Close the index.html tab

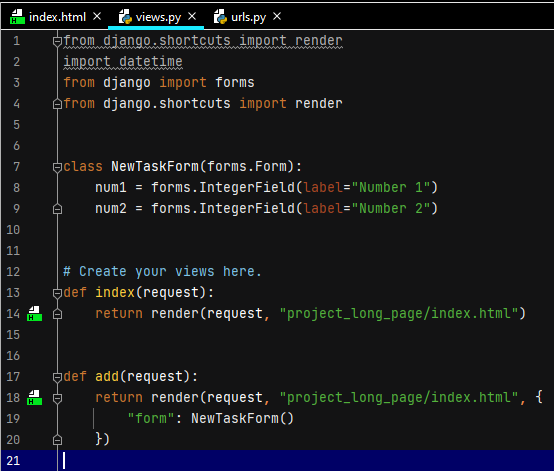[x=97, y=16]
